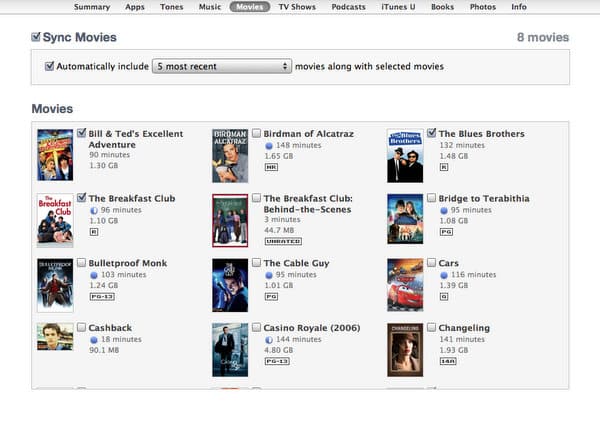This screenshot has height=427, width=600.
Task: Check Casino Royale (2006) movie
Action: pyautogui.click(x=256, y=327)
